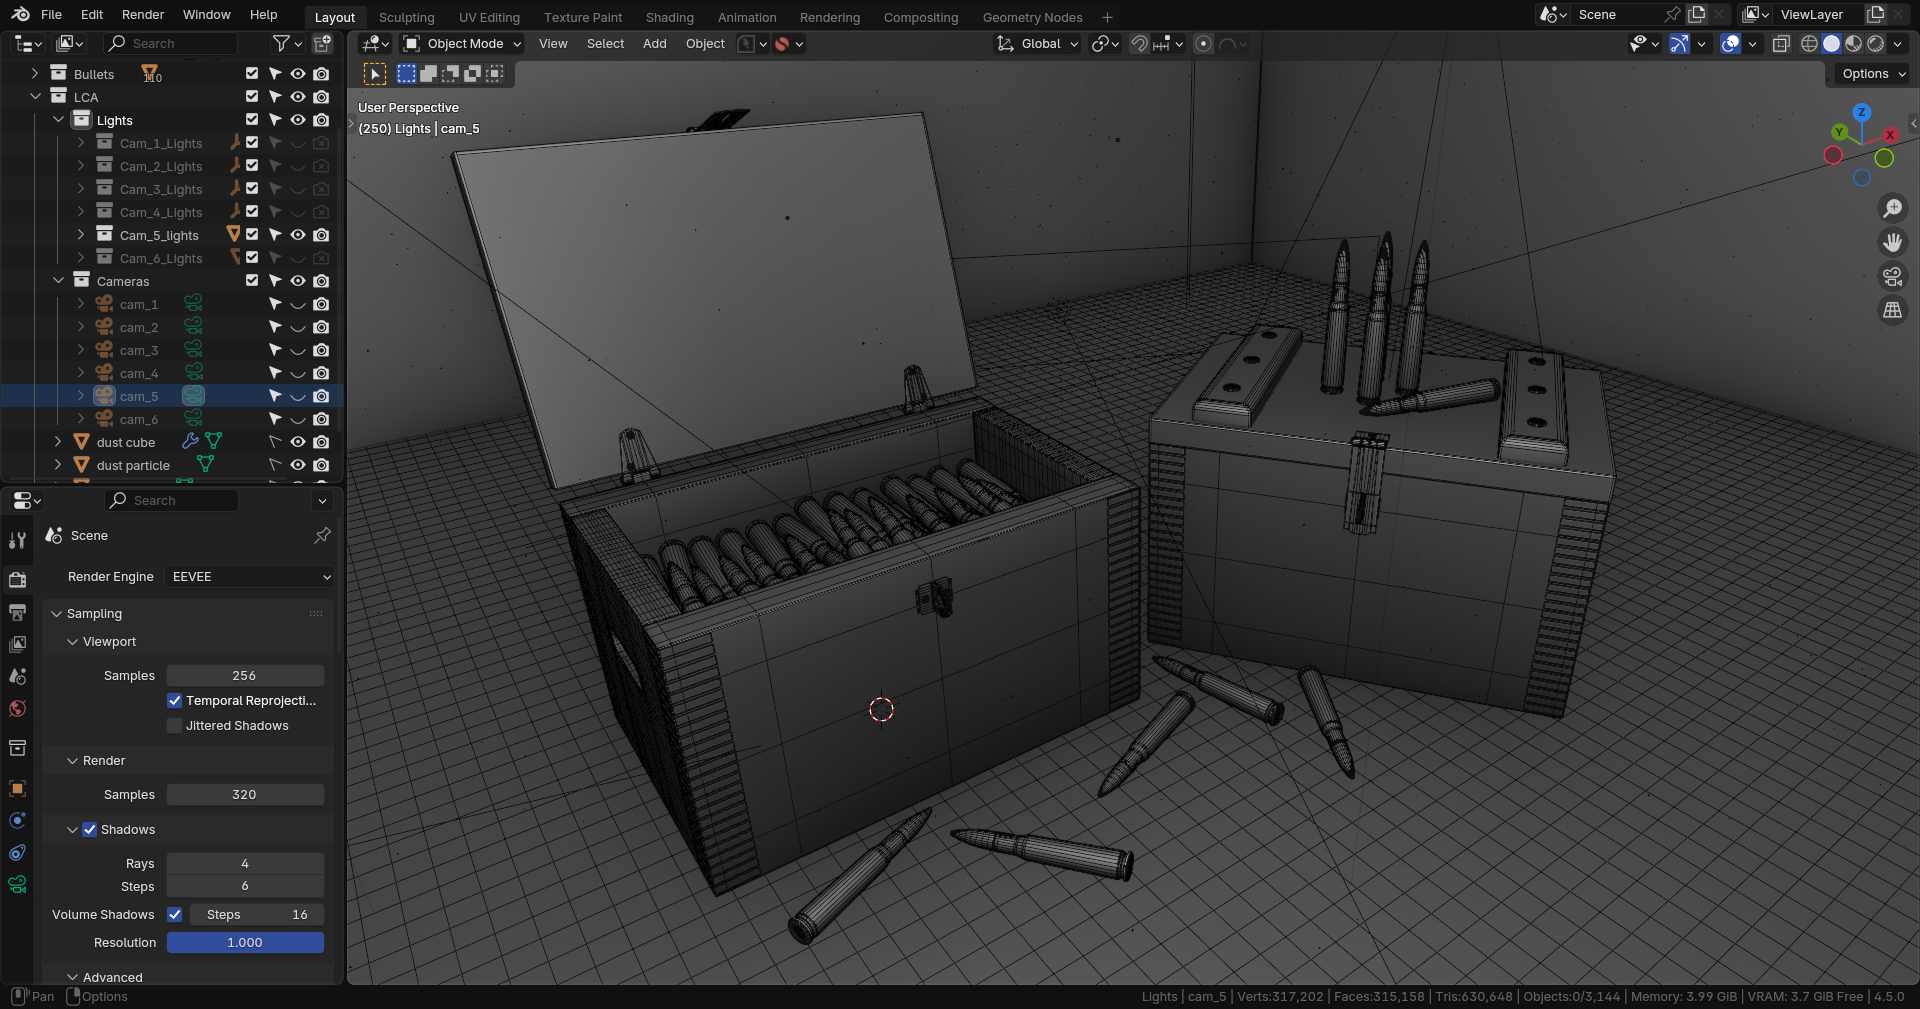Open the File menu

click(x=51, y=15)
